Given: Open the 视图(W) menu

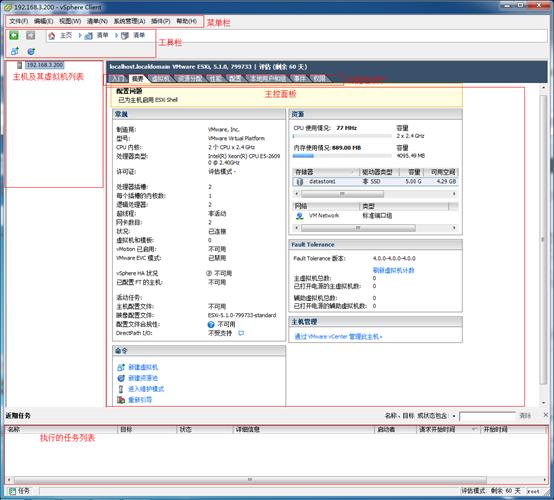Looking at the screenshot, I should coord(70,21).
